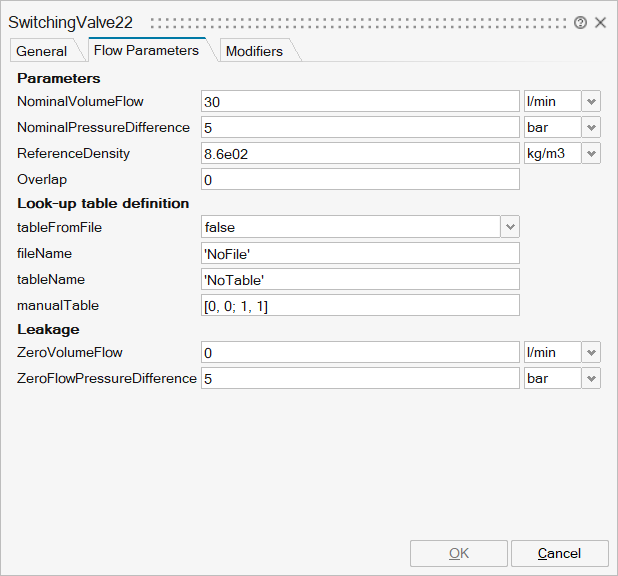Screen dimensions: 618x576
Task: Select the Flow Parameters tab
Action: coord(146,50)
